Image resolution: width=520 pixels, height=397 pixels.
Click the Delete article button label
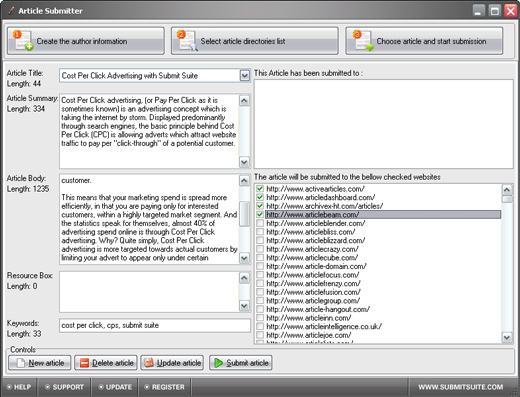point(113,363)
